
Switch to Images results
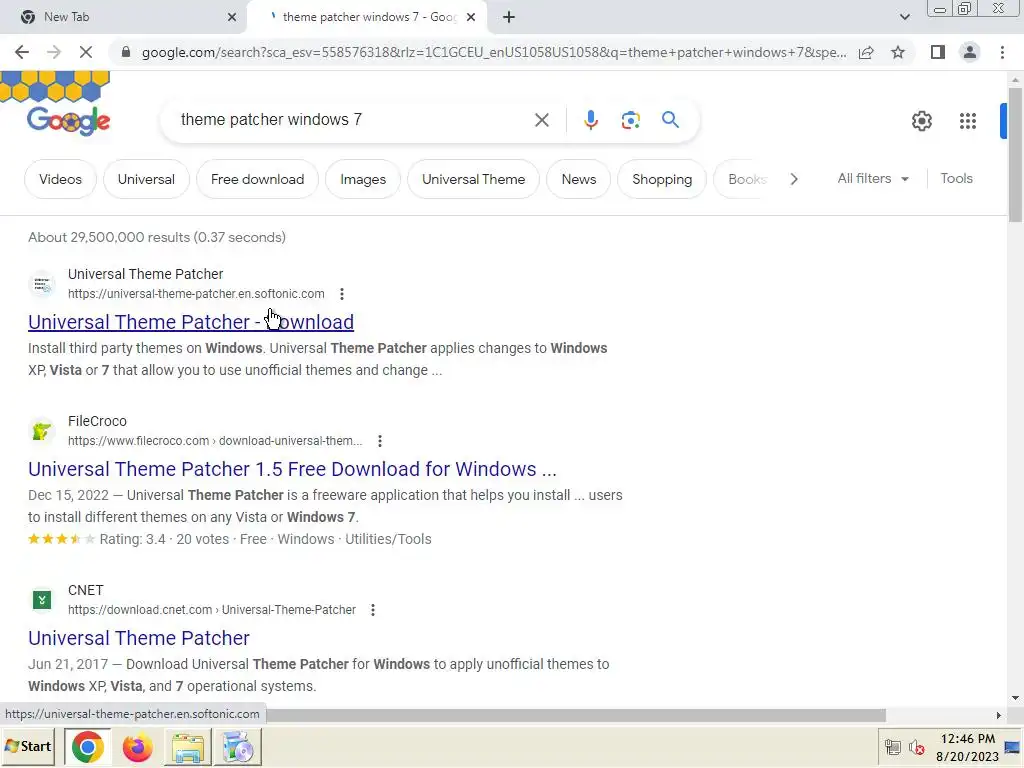(x=362, y=179)
